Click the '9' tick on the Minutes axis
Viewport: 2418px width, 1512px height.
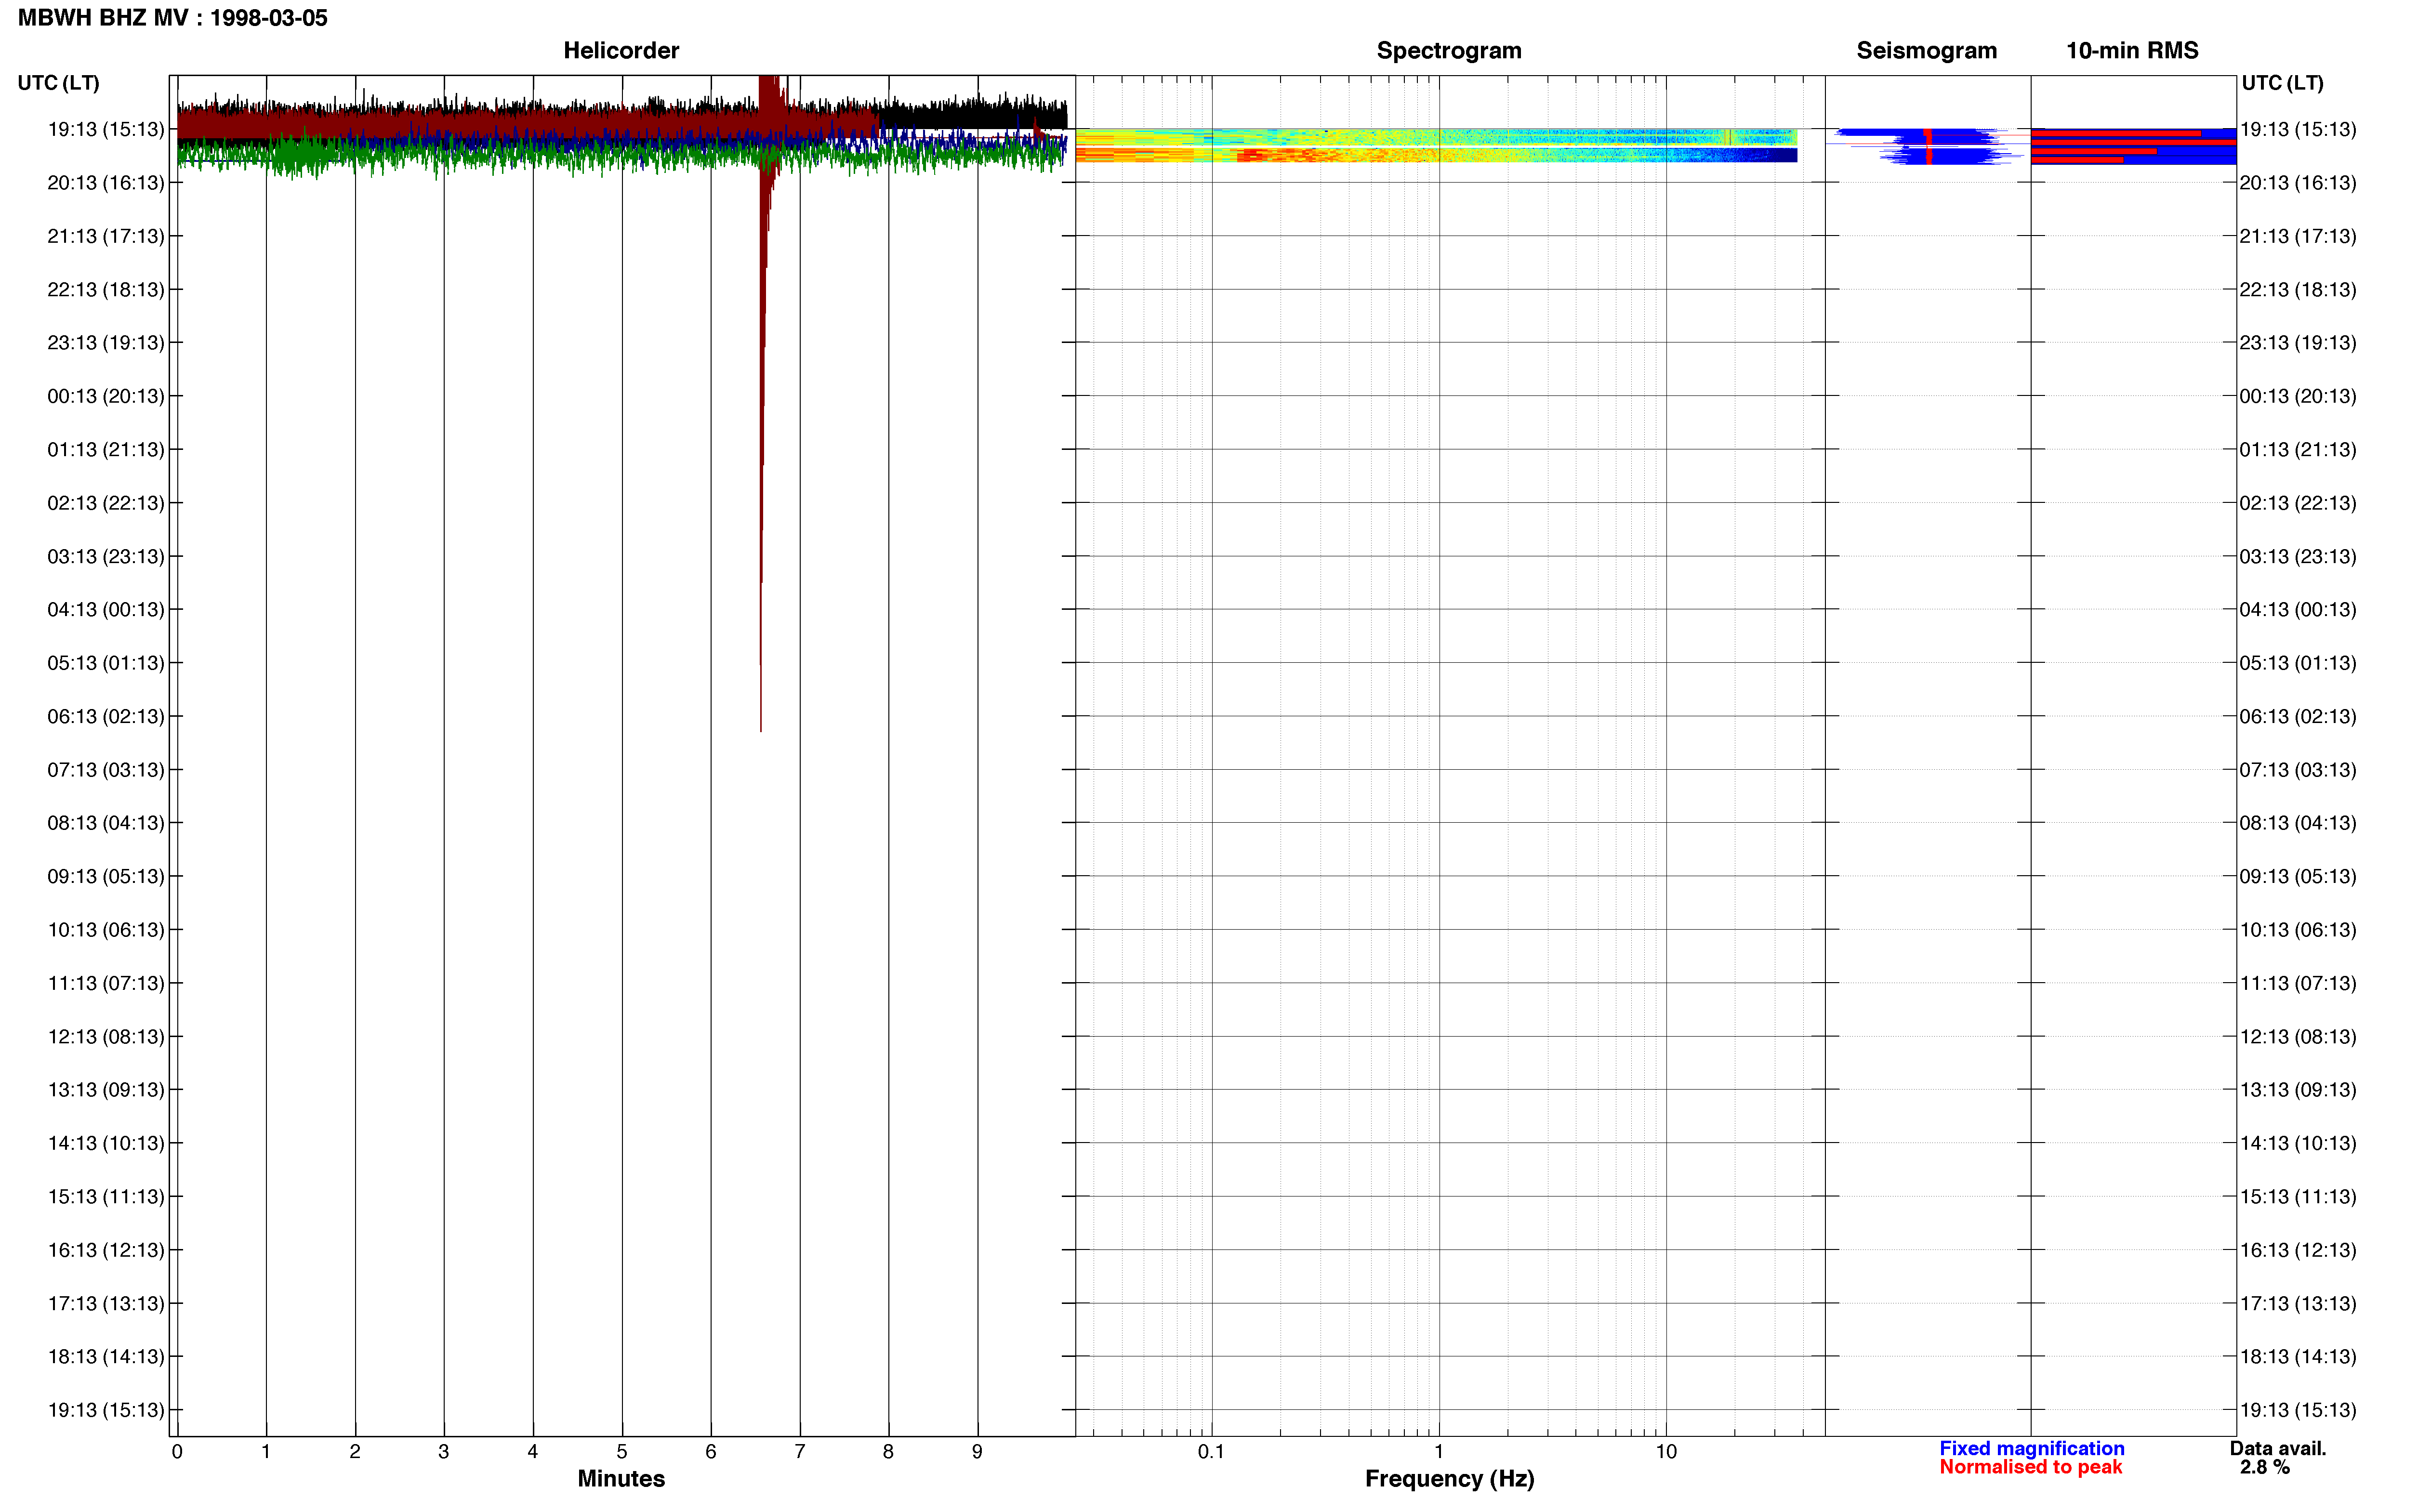[x=977, y=1452]
